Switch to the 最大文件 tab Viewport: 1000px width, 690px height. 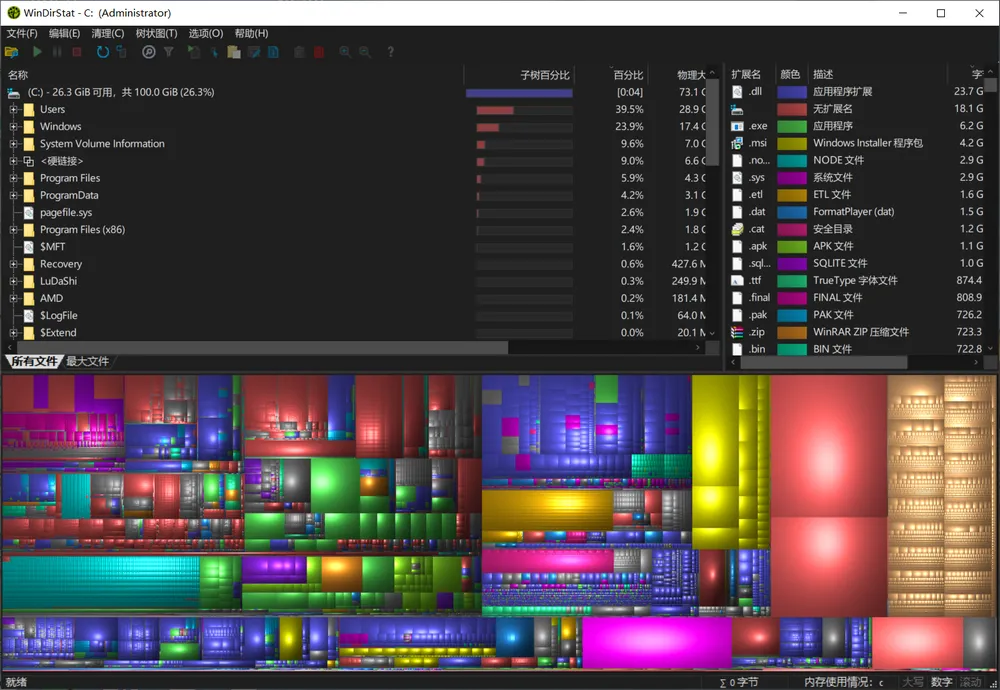88,362
